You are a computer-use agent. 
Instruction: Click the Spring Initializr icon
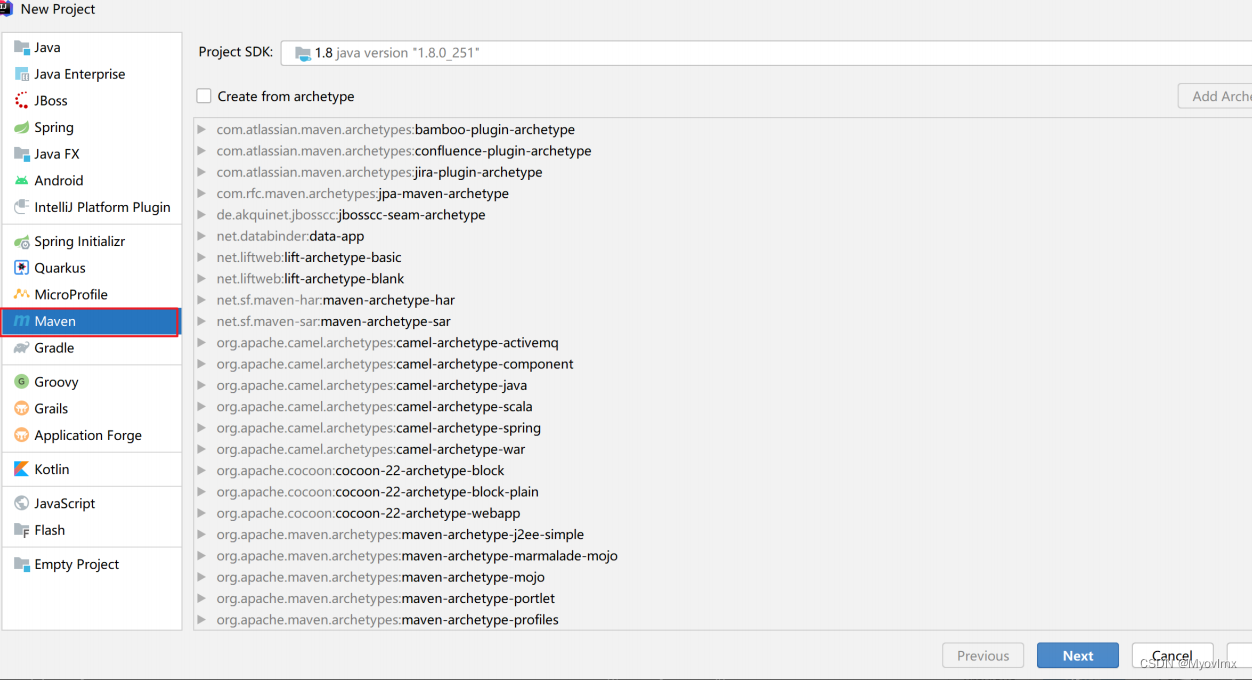(x=22, y=241)
